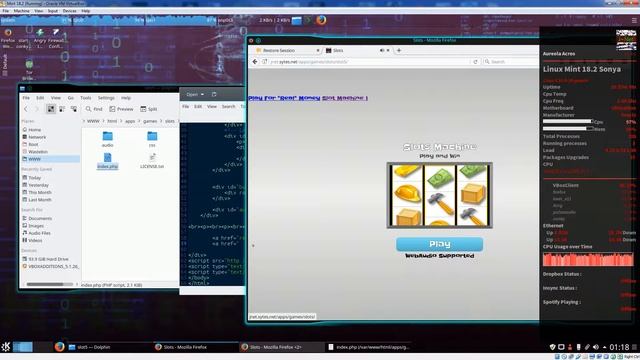
Task: Switch to index.php editor taskbar entry
Action: tap(368, 347)
